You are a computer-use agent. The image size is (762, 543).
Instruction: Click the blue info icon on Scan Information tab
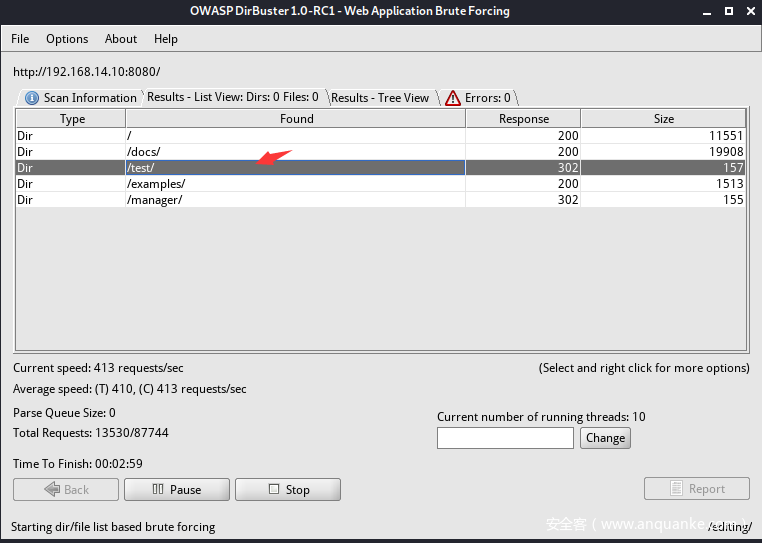[x=32, y=98]
